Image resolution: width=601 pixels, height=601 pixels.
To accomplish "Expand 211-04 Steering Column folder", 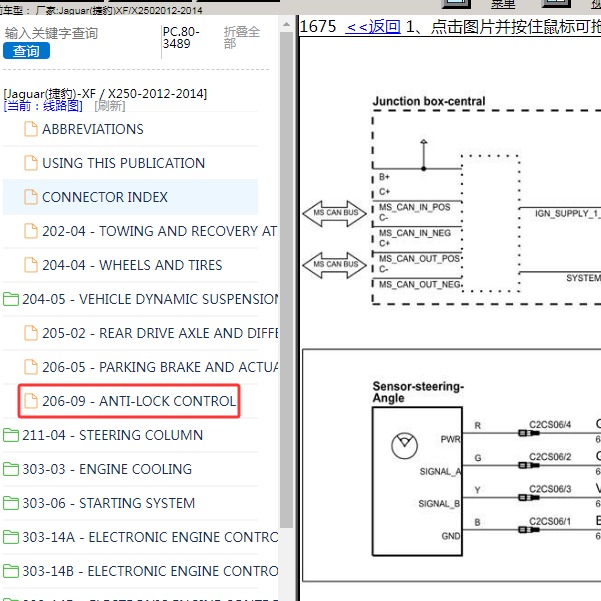I will (11, 435).
